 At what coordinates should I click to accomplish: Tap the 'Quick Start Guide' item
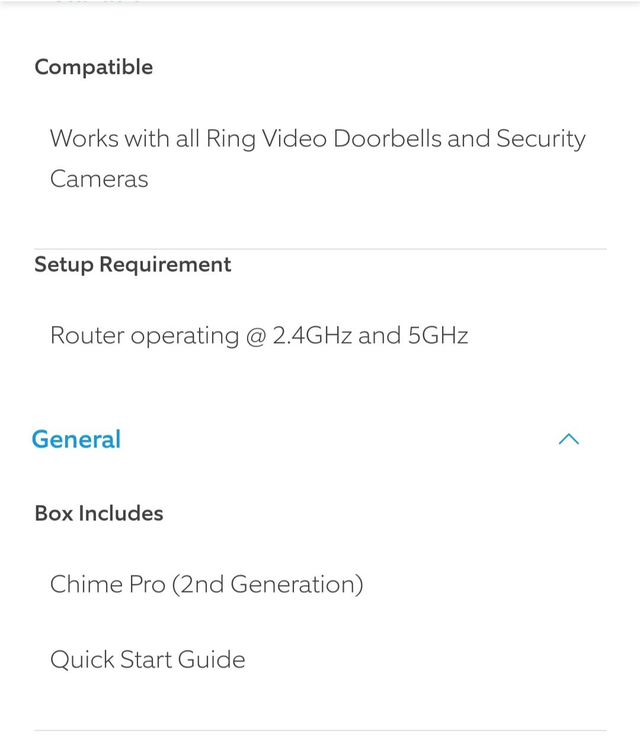tap(147, 660)
